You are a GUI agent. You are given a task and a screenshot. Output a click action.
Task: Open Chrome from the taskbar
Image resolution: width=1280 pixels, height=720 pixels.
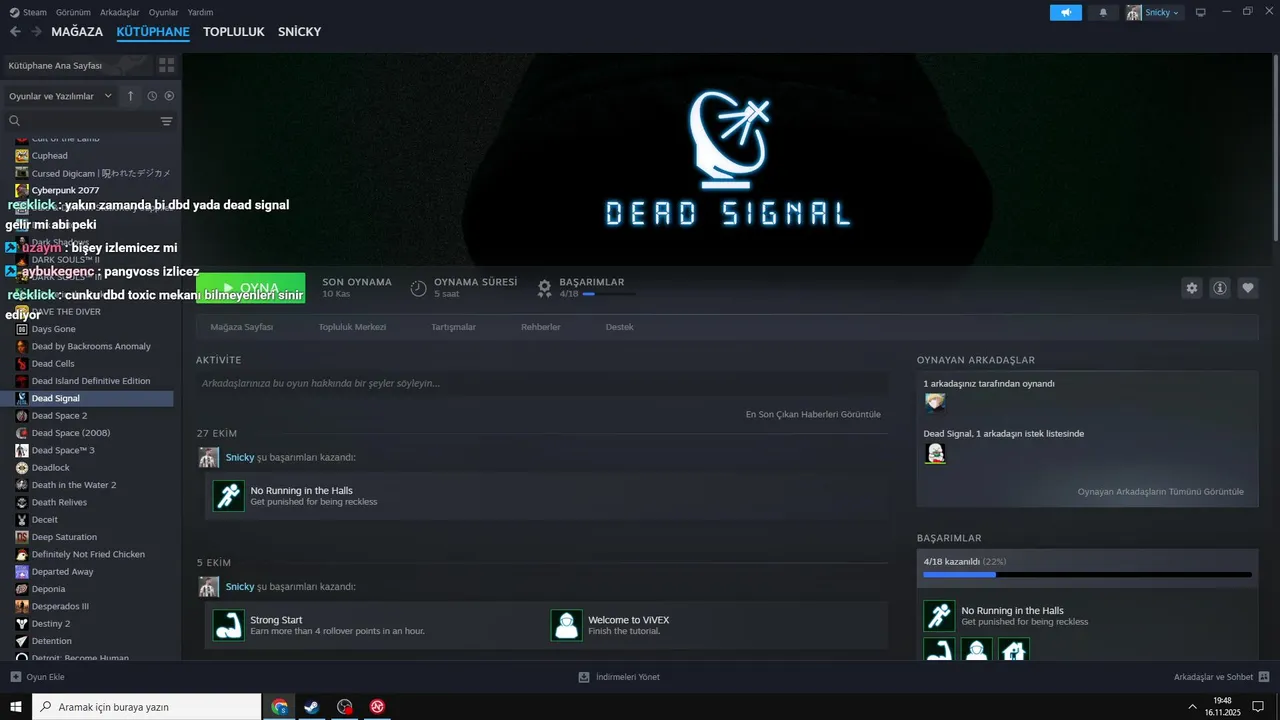click(x=280, y=707)
